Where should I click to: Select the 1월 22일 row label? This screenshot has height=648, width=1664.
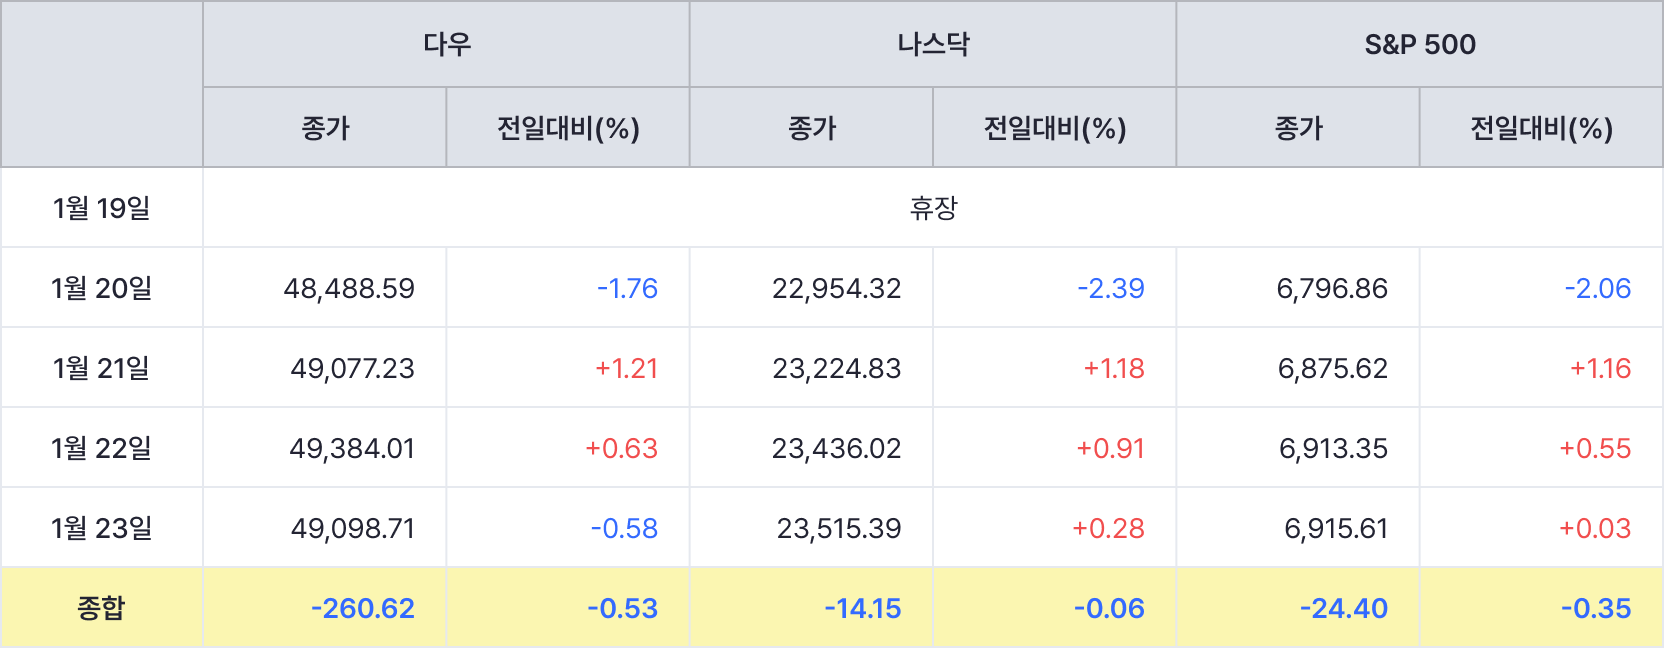101,448
